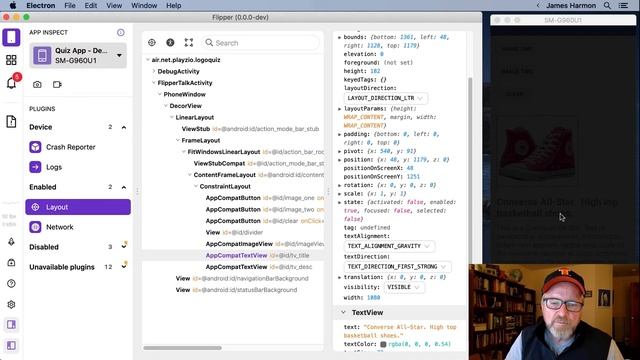Screen dimensions: 640x360
Task: Open the Apple menu
Action: point(13,6)
